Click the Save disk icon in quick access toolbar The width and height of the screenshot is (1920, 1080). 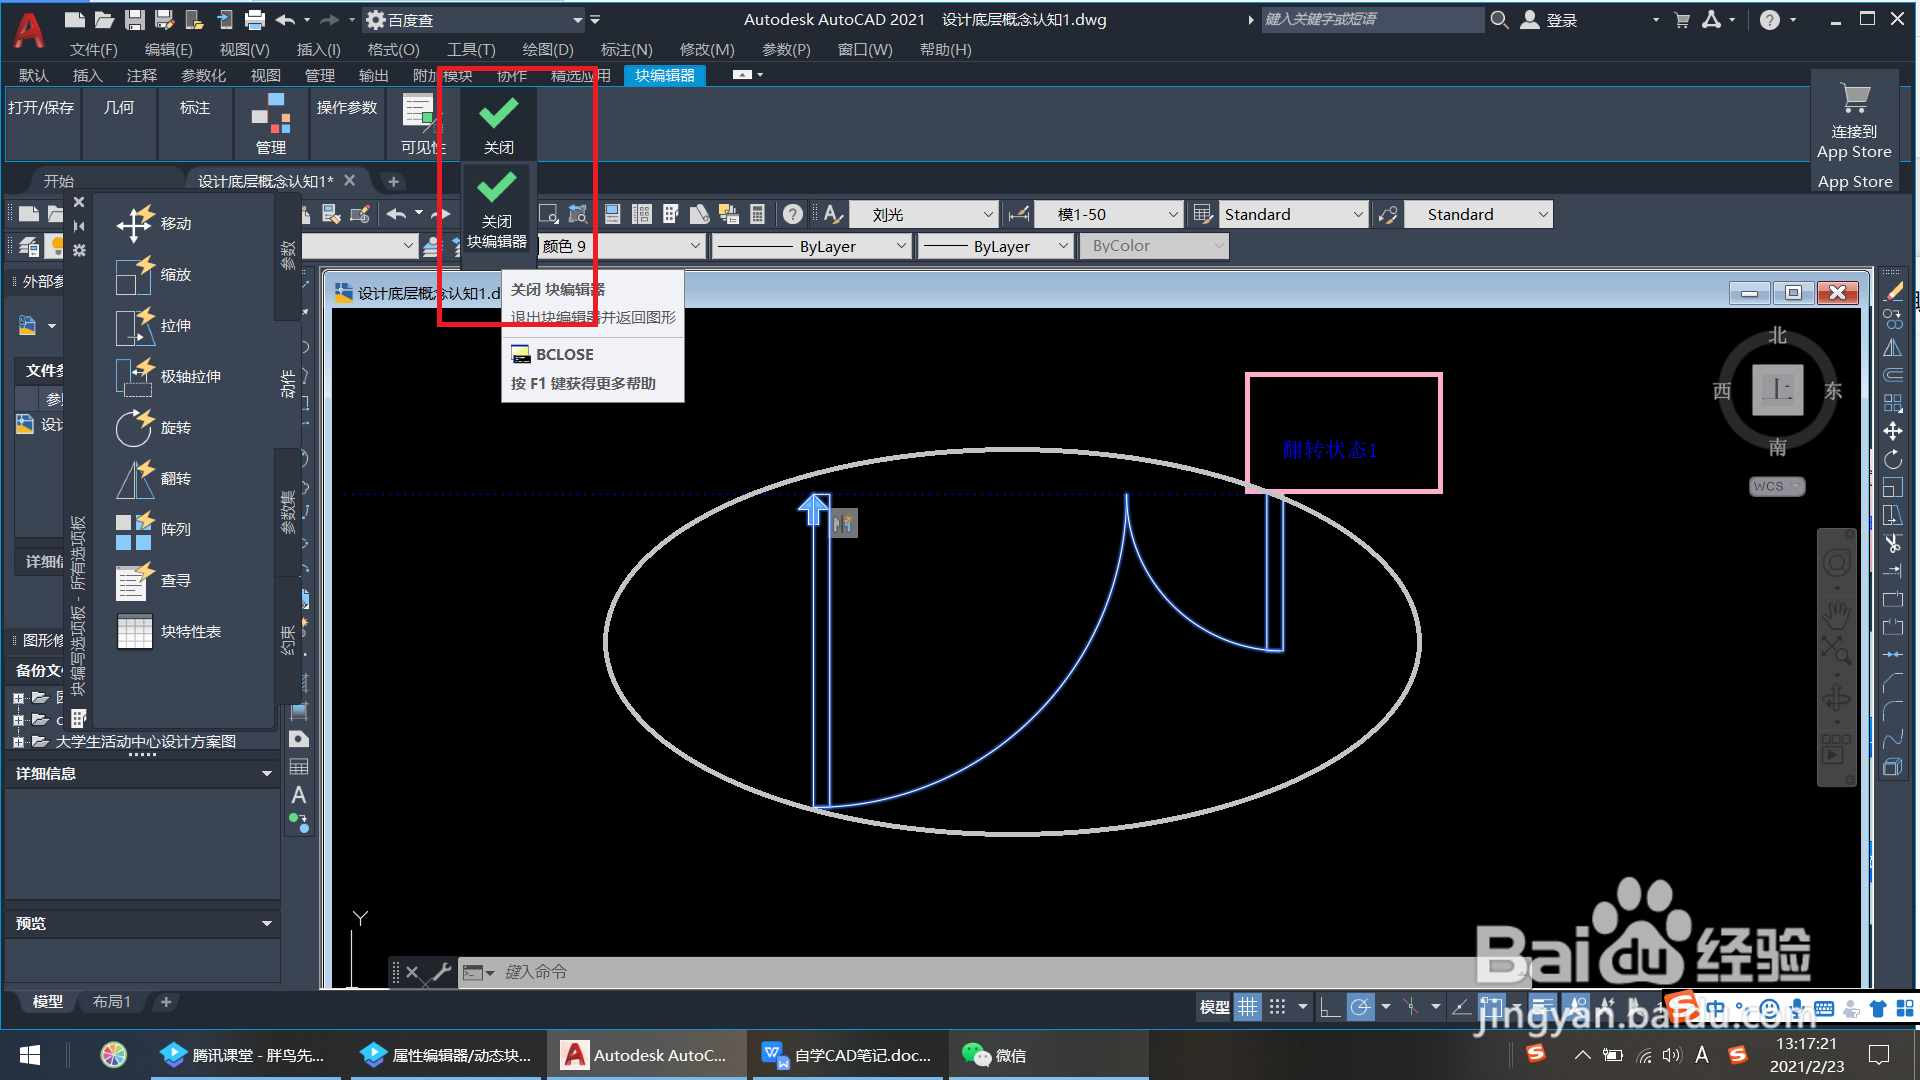(x=135, y=19)
